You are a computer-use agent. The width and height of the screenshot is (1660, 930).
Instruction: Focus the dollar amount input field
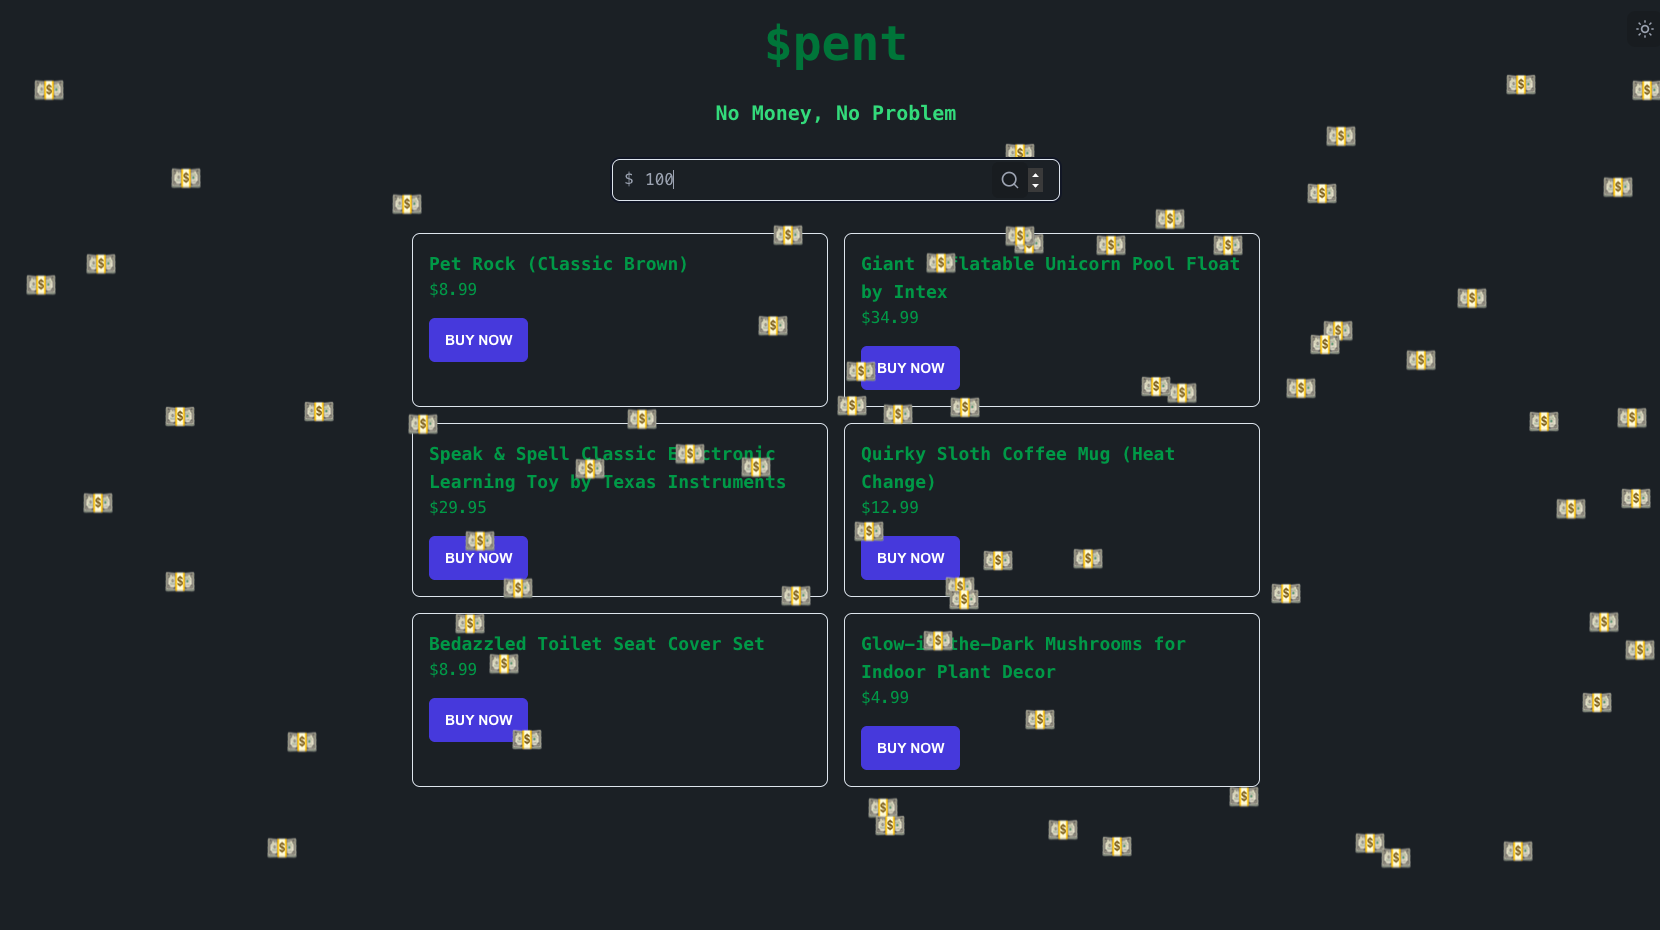815,180
